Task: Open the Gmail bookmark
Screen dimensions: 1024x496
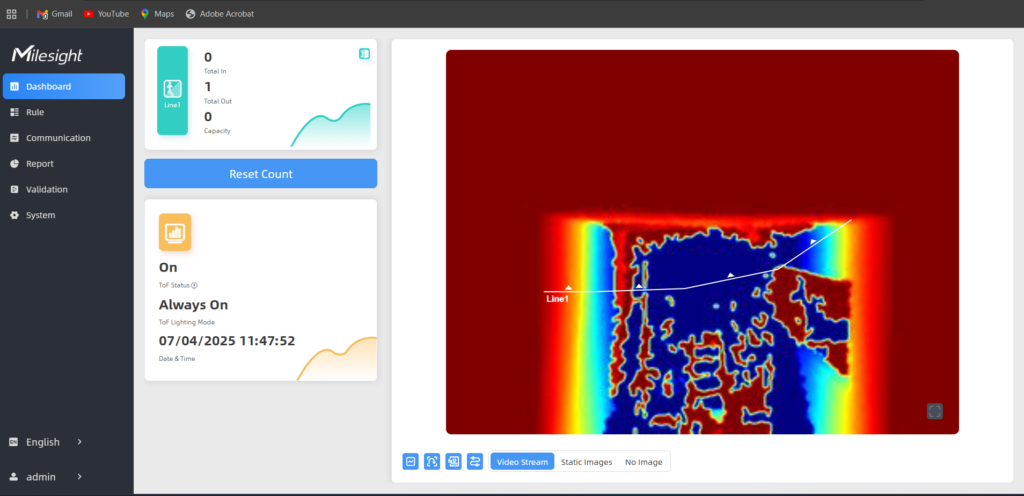Action: coord(55,14)
